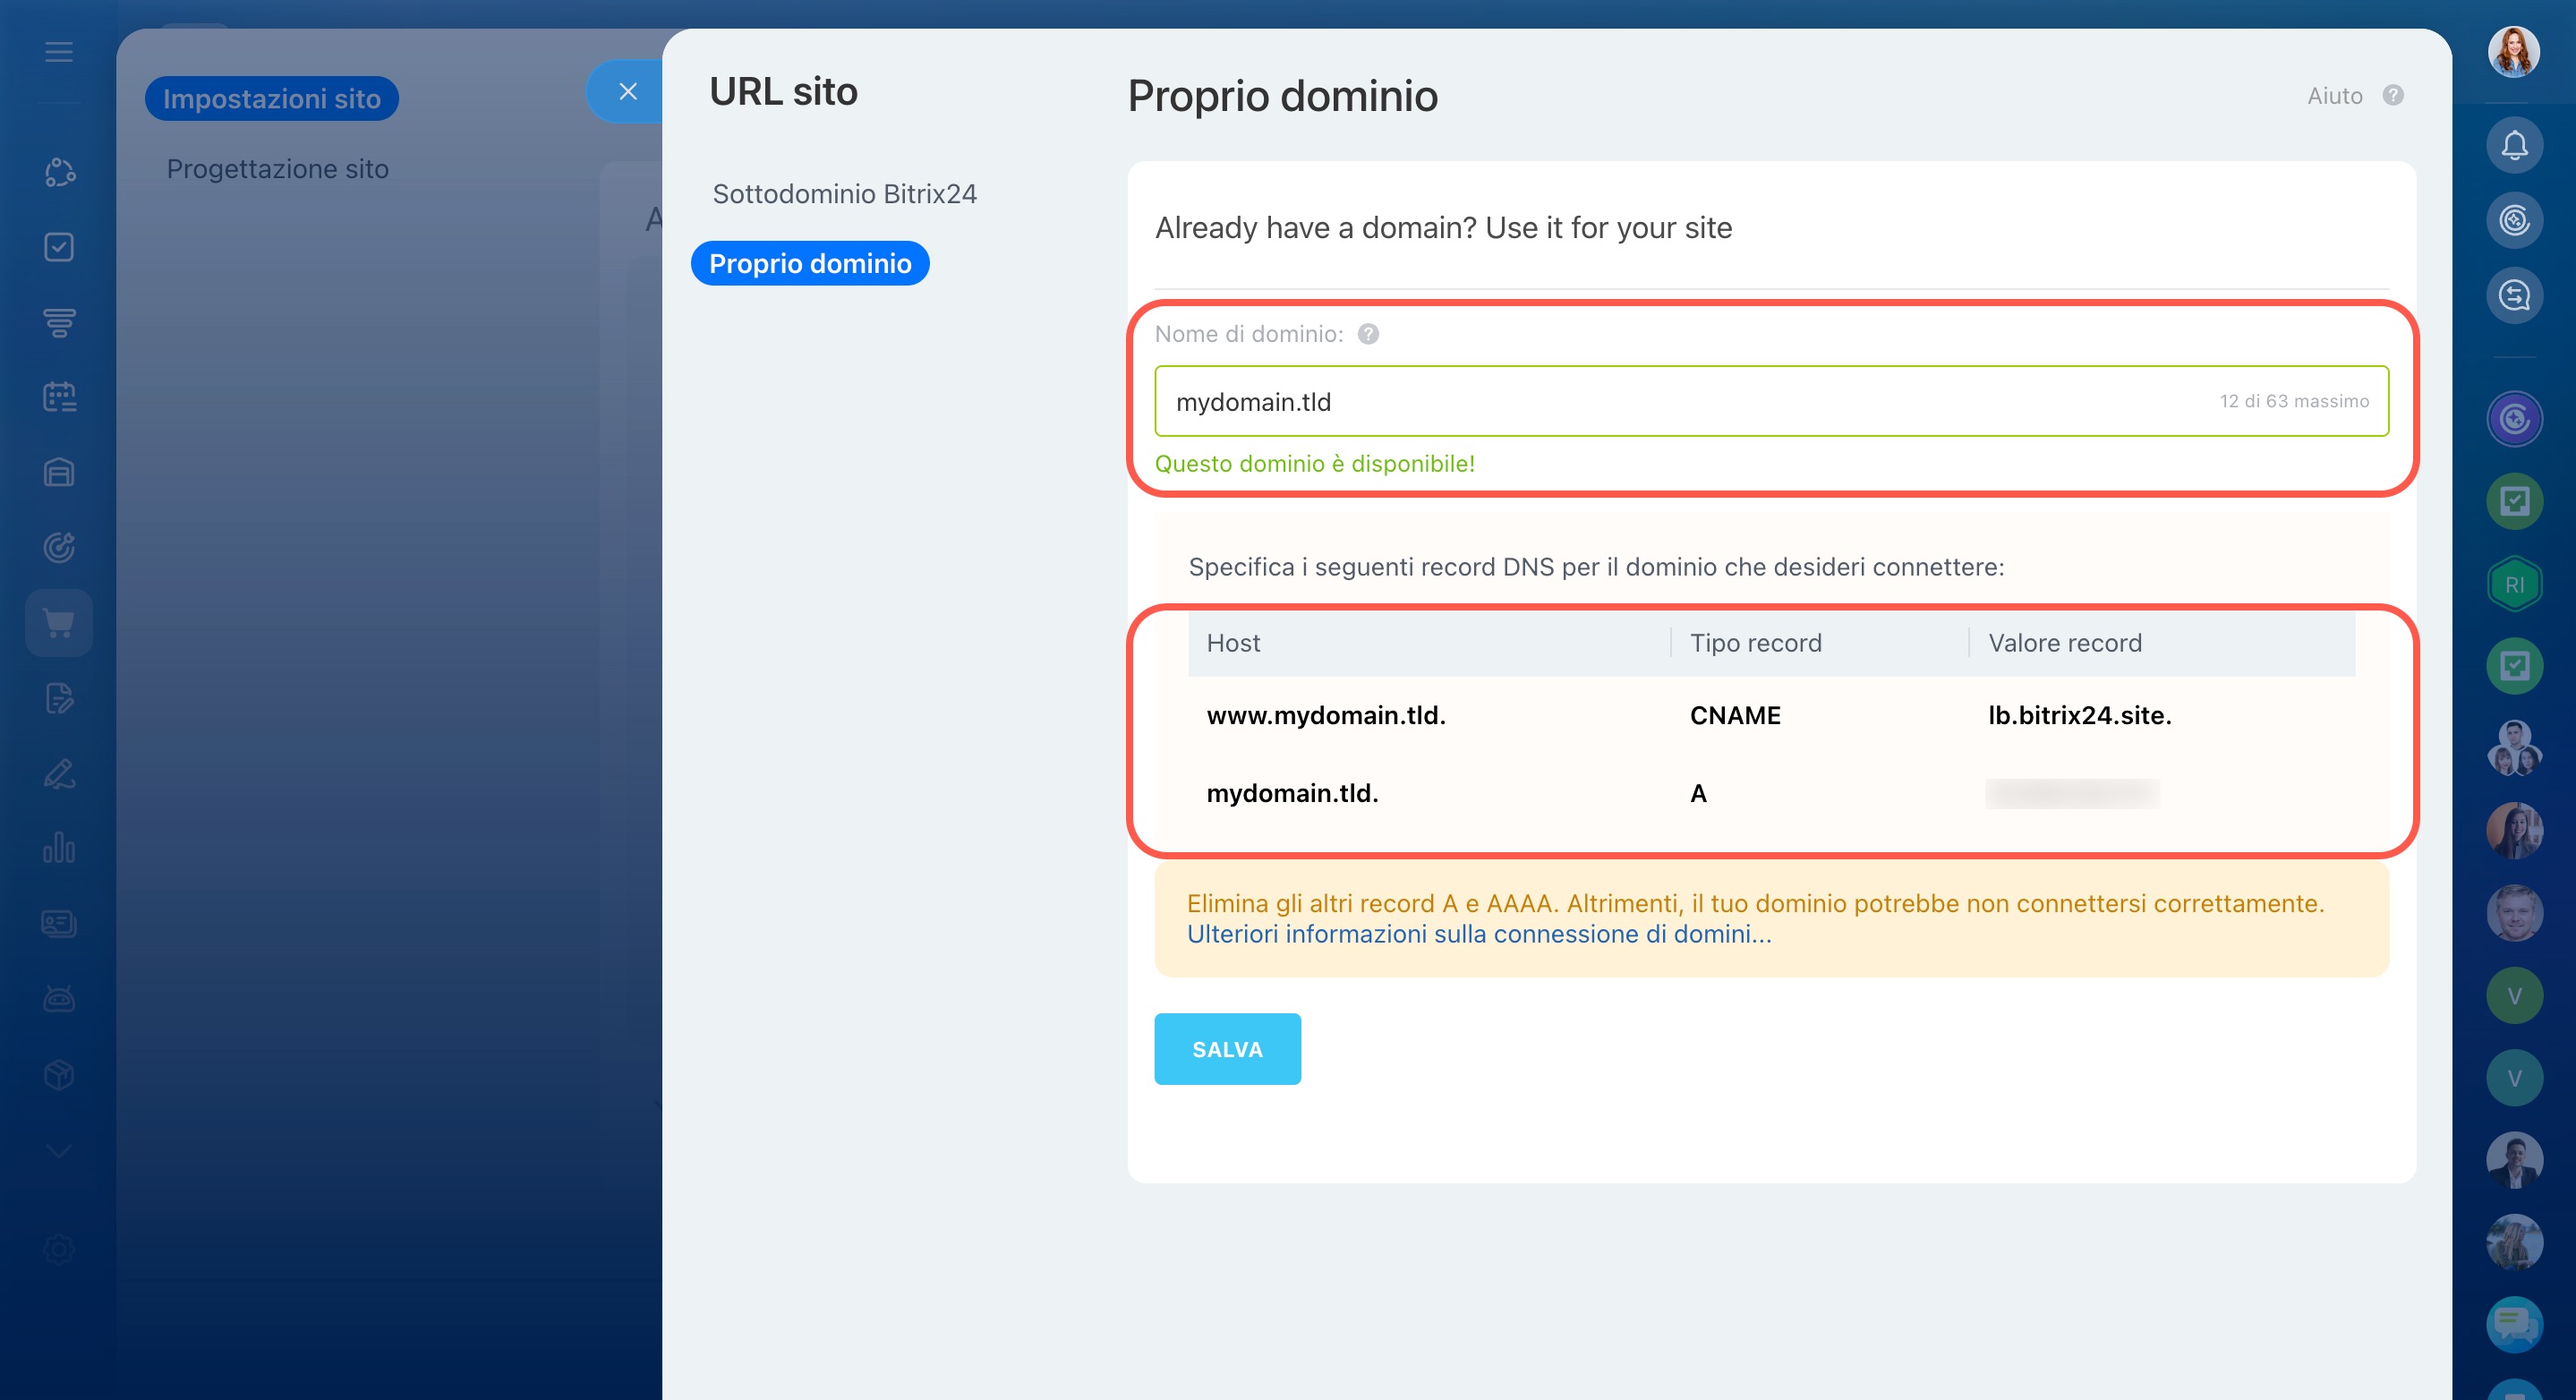Select the Sottodominio Bitrix24 tab
The height and width of the screenshot is (1400, 2576).
point(844,194)
